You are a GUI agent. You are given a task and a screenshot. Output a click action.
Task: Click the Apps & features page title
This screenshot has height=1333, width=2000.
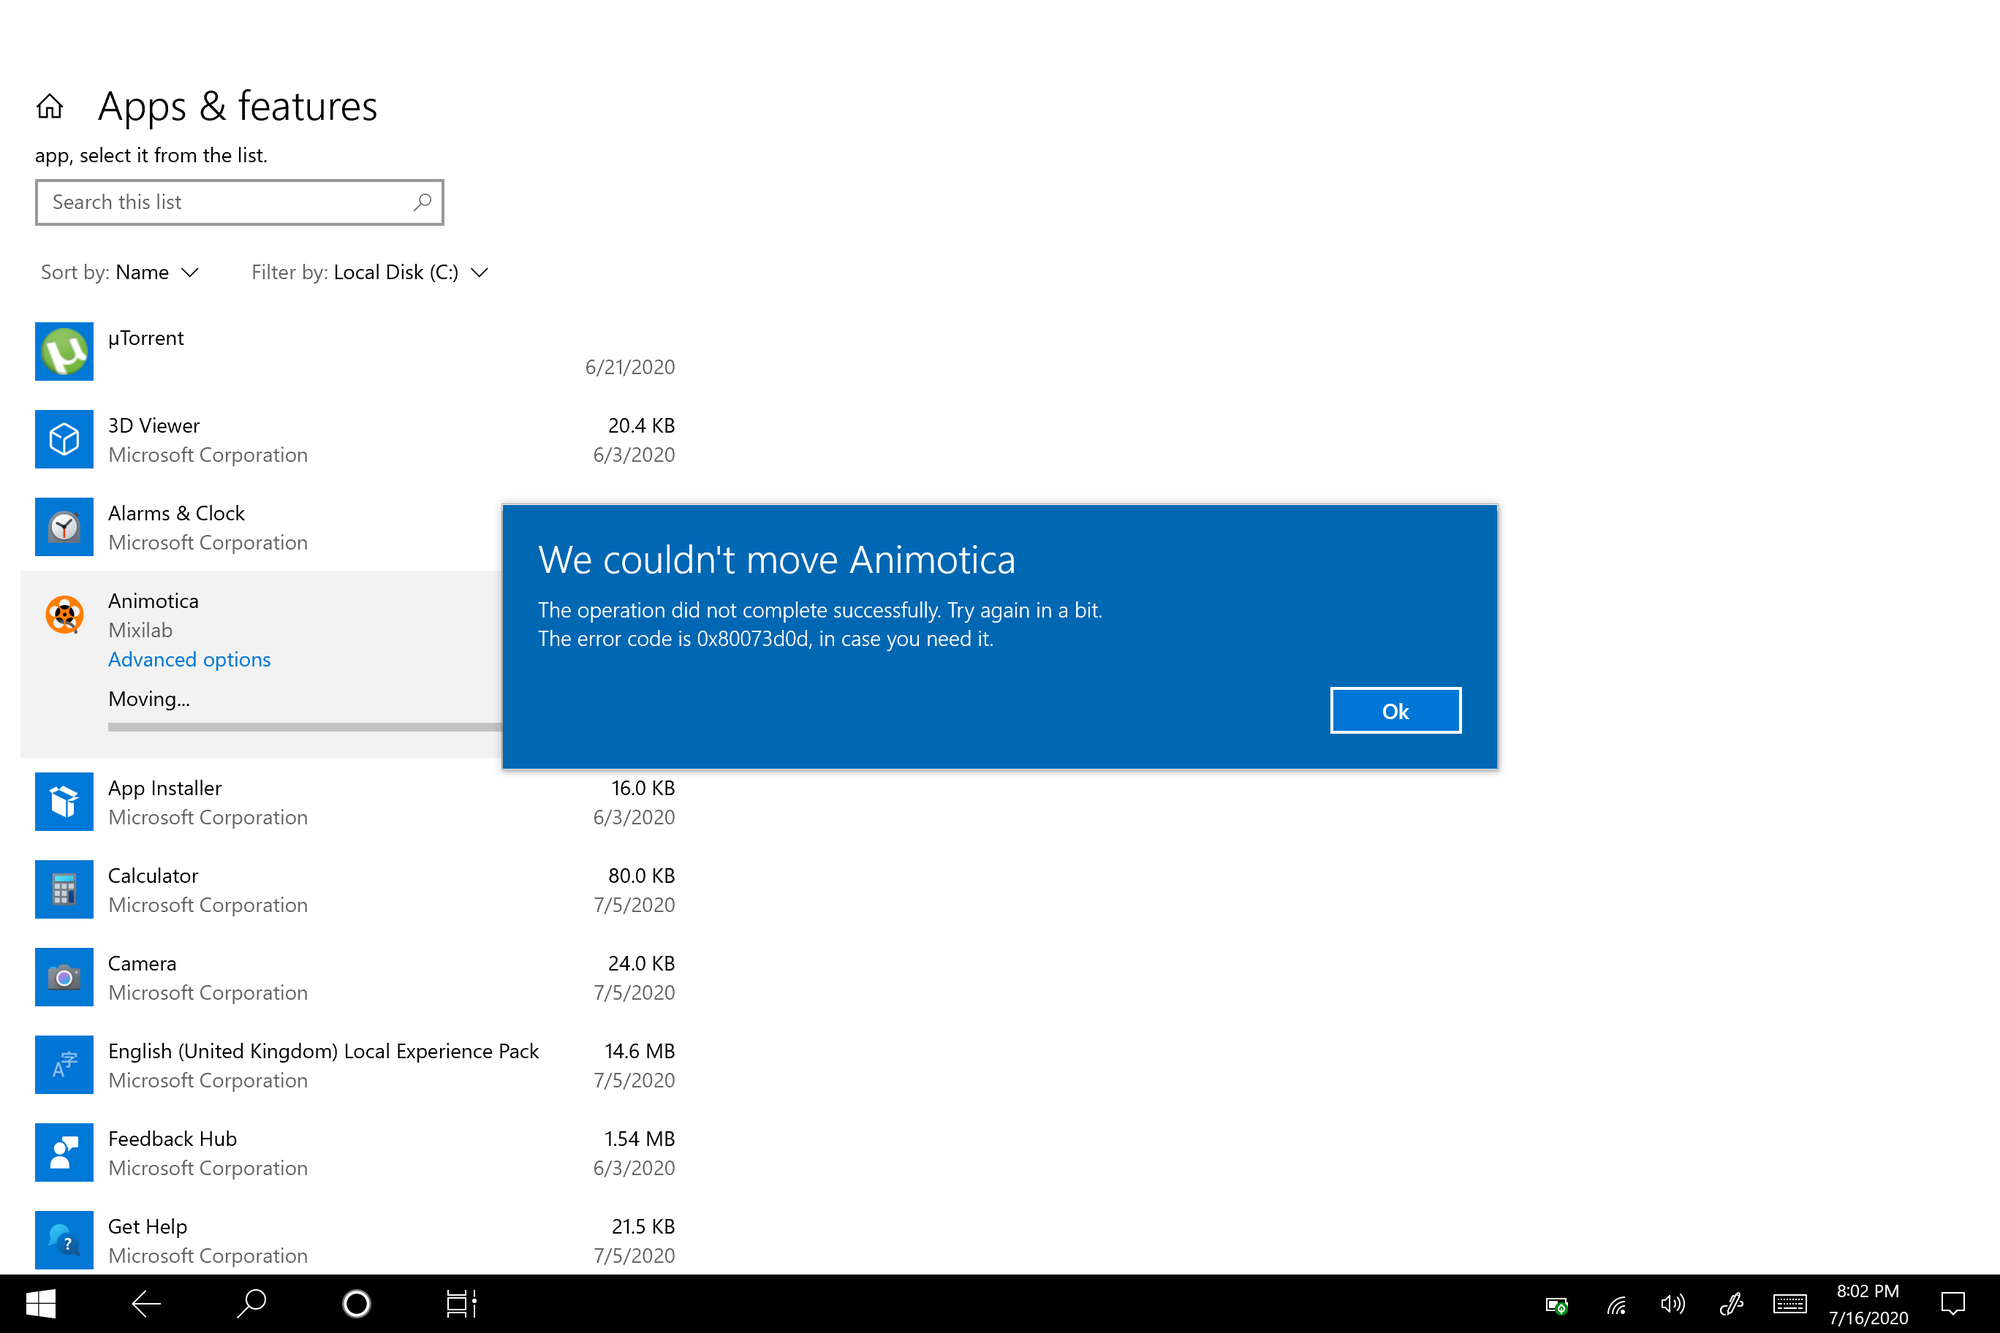237,106
